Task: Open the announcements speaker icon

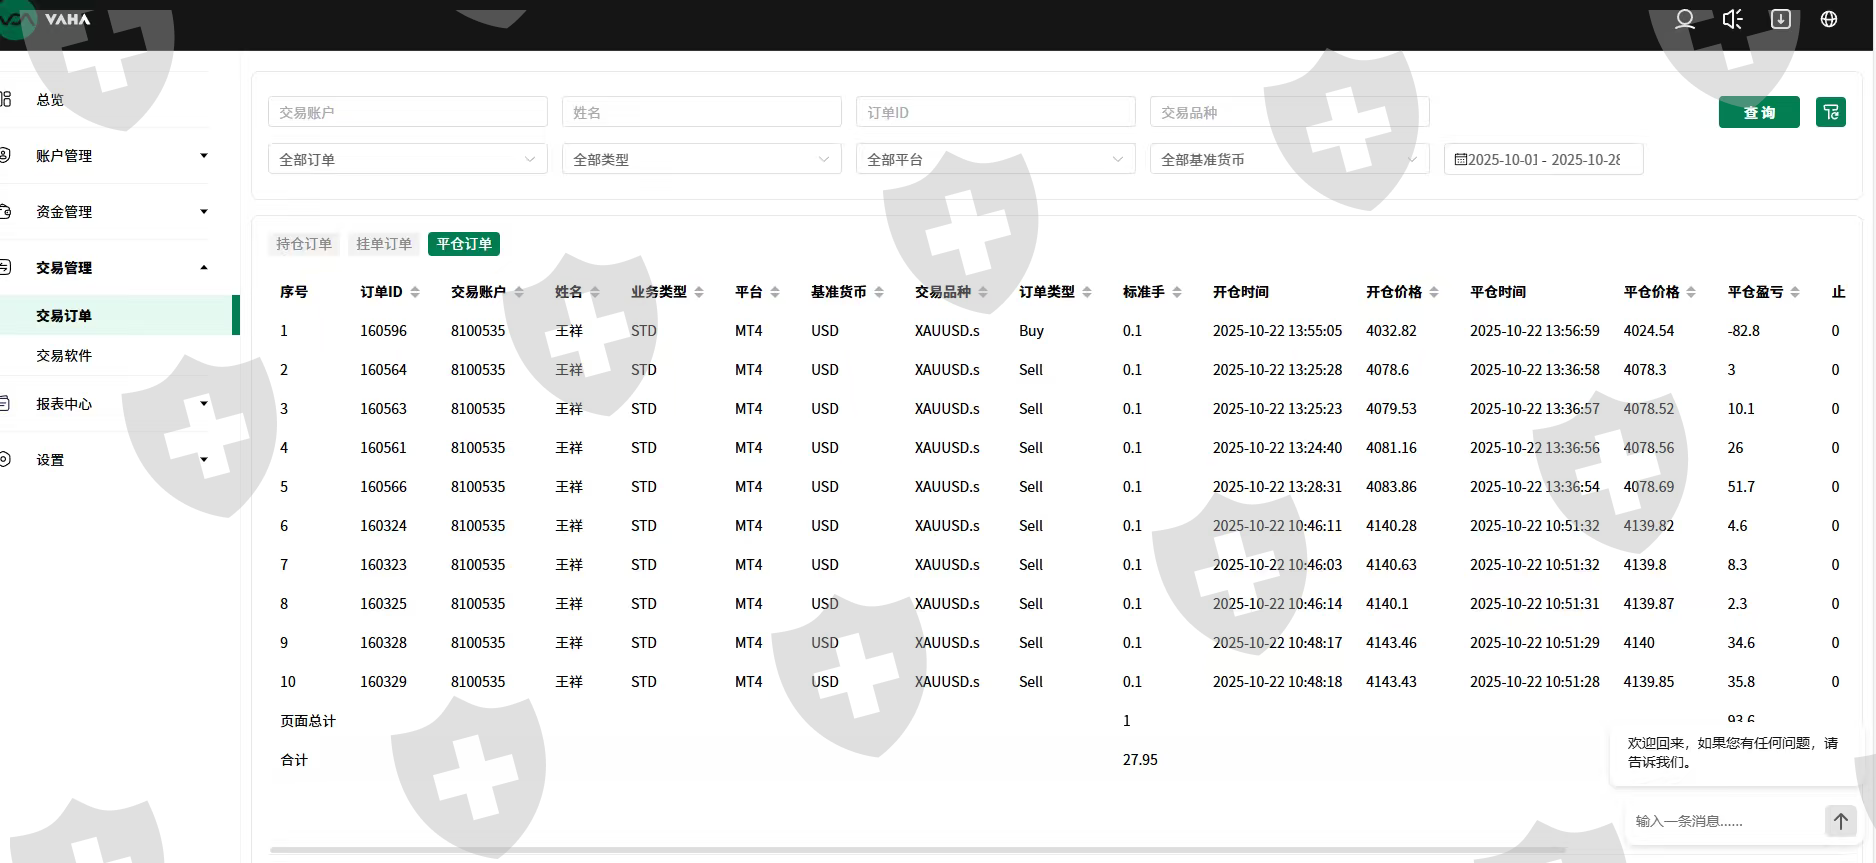Action: pyautogui.click(x=1733, y=20)
